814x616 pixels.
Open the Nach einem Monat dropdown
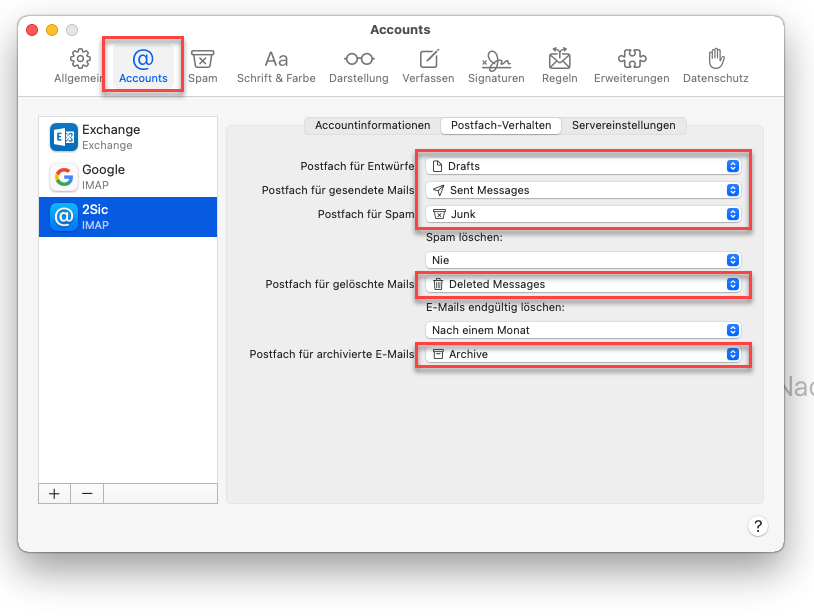(584, 330)
